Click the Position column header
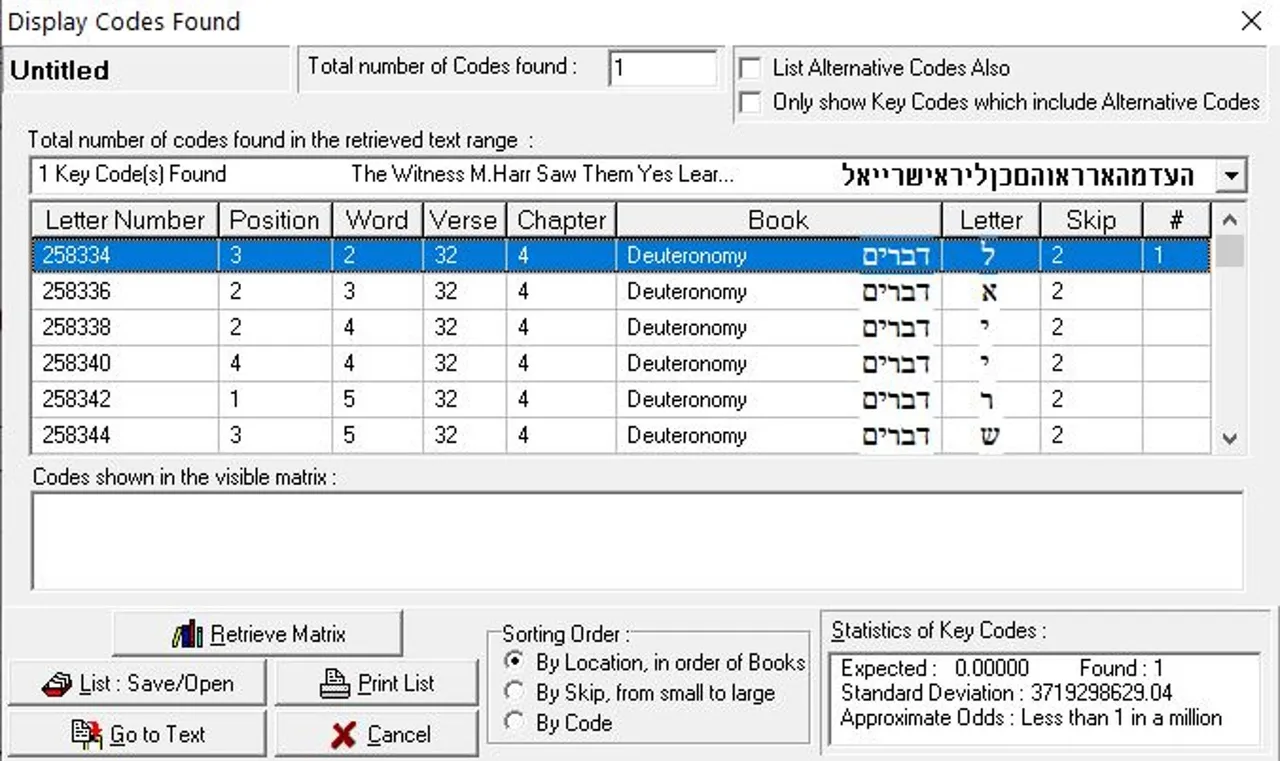The image size is (1280, 761). pyautogui.click(x=275, y=220)
